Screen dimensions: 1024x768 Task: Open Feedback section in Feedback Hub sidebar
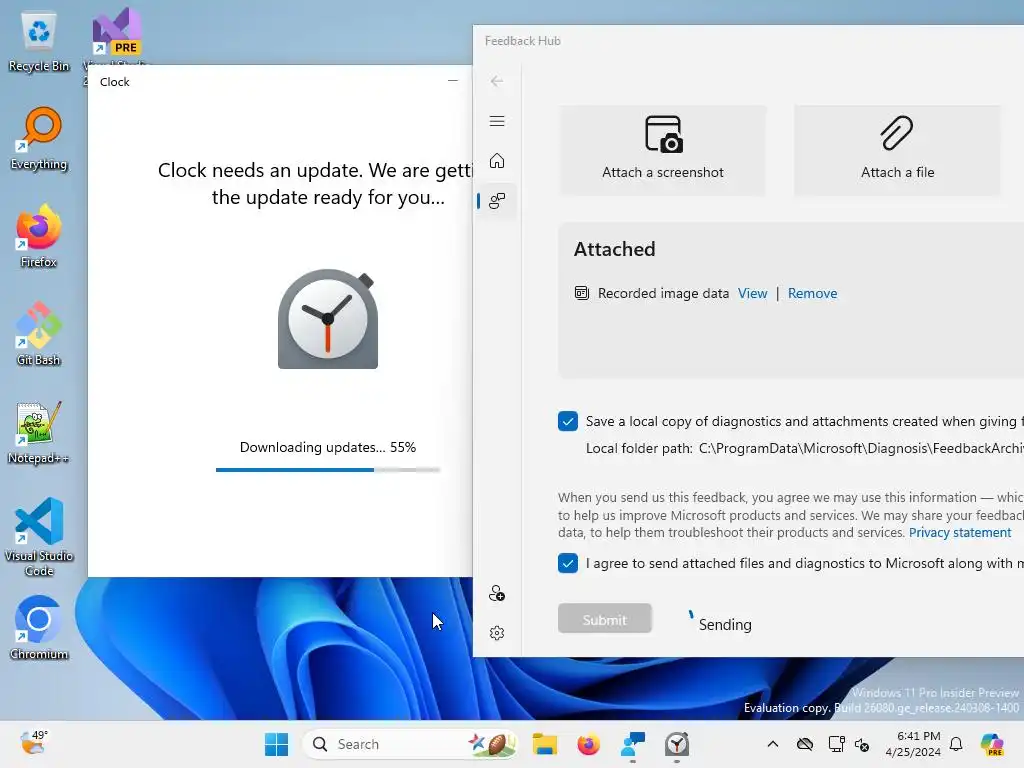pos(497,200)
